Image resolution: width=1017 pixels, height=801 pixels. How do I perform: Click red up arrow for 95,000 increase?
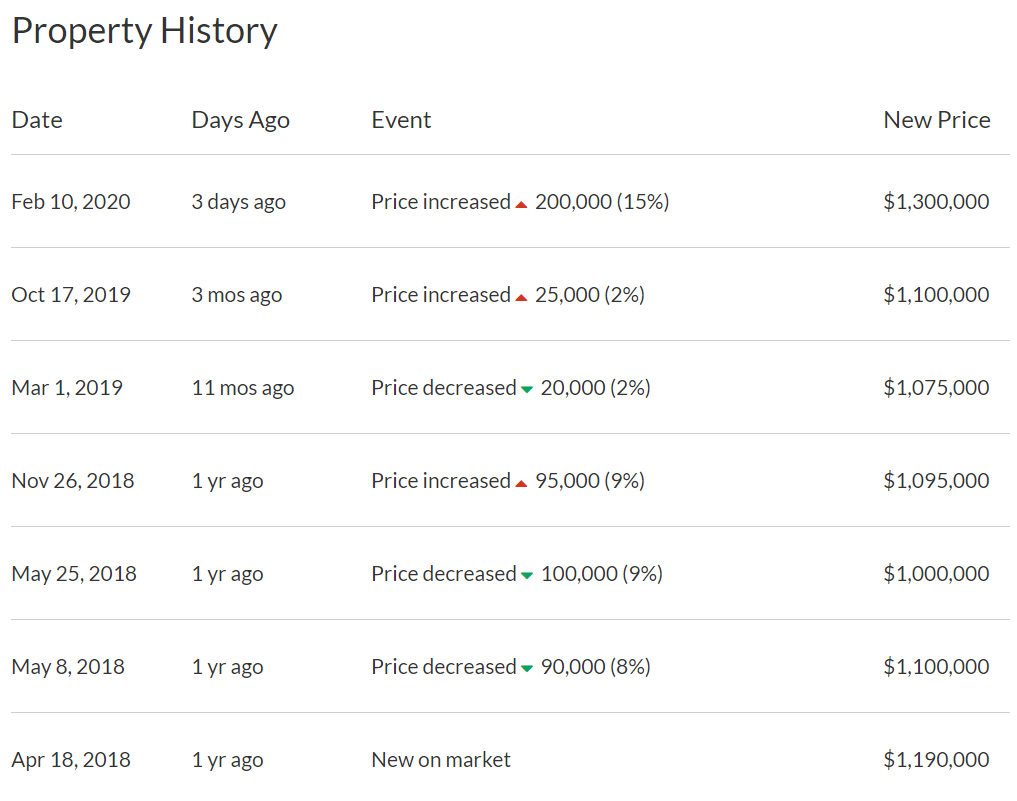(521, 483)
